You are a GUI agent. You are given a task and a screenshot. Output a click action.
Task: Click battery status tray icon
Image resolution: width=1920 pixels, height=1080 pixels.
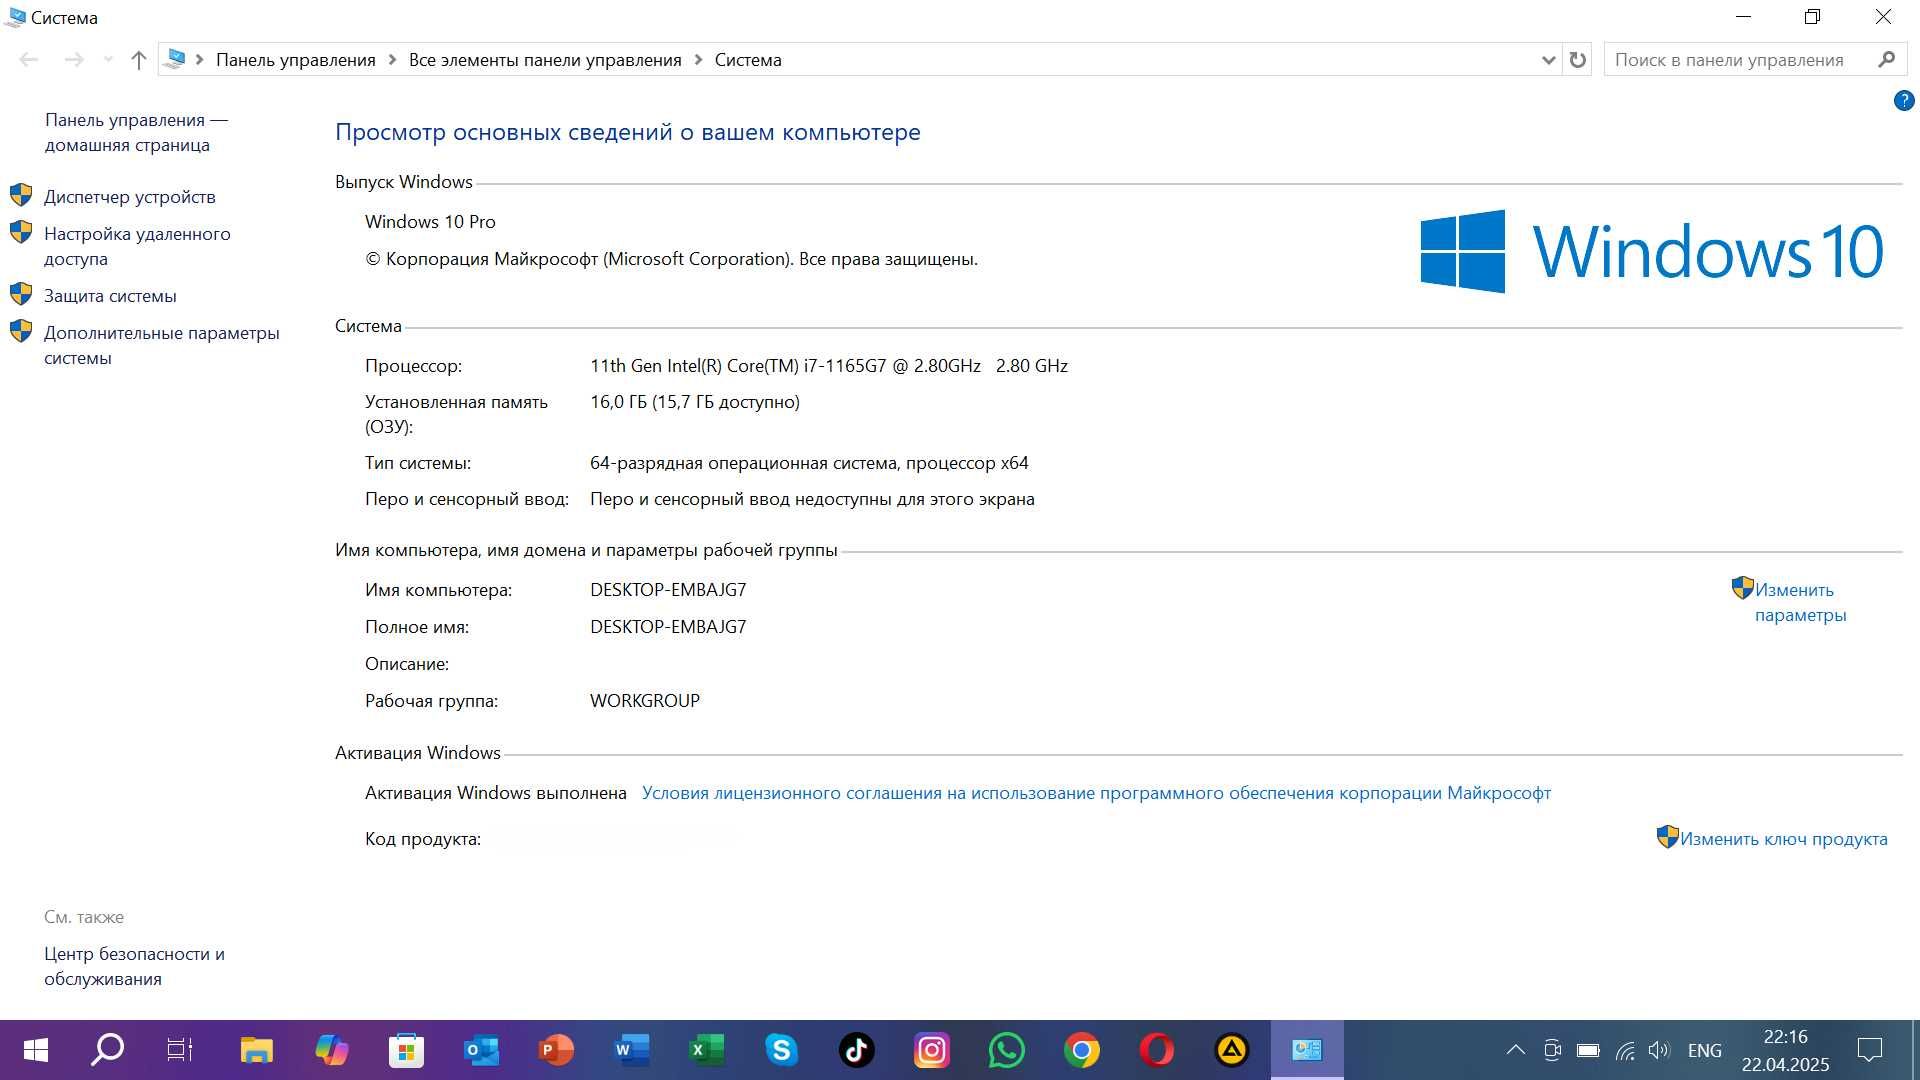click(x=1588, y=1050)
